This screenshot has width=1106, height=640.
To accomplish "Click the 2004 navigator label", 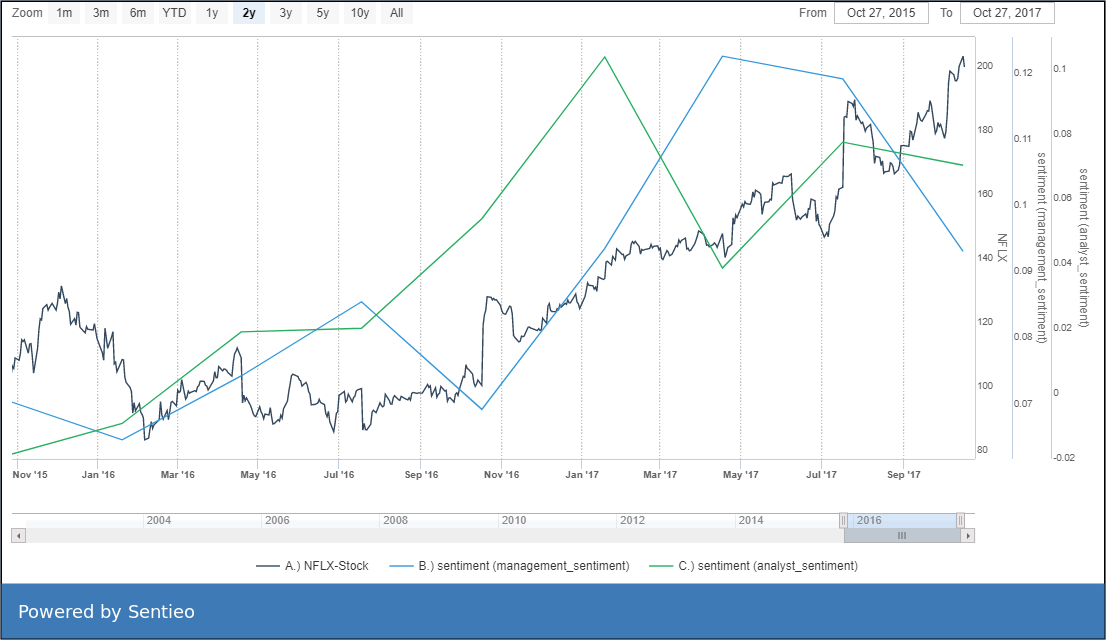I will 159,520.
